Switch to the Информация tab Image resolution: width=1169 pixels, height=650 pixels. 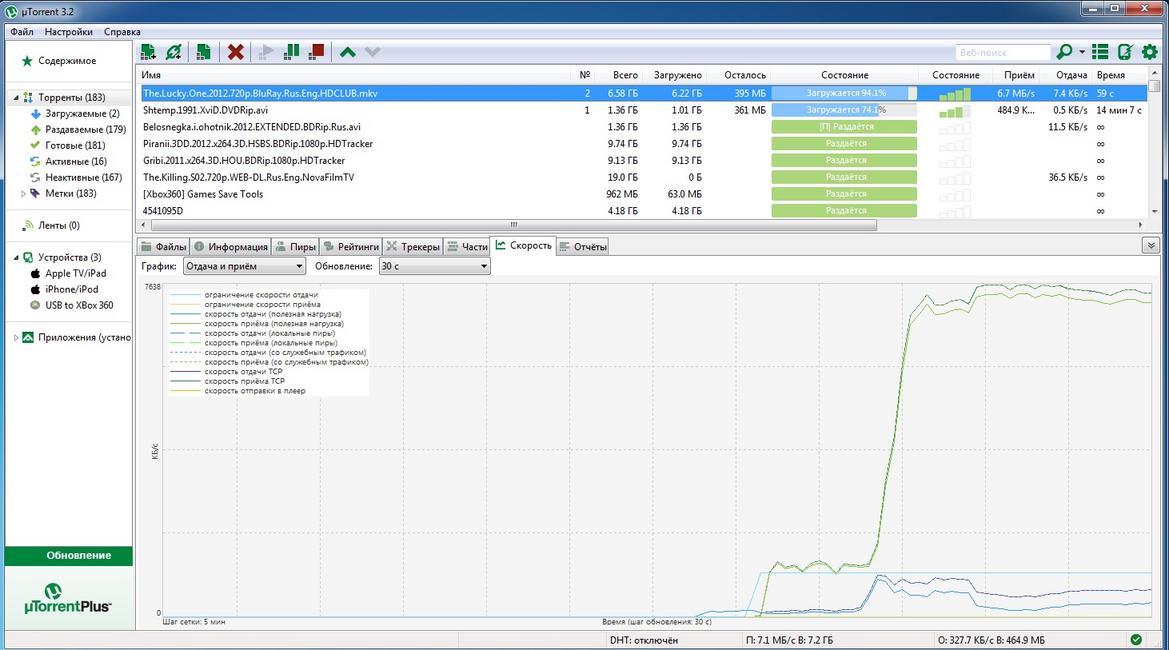pyautogui.click(x=230, y=247)
